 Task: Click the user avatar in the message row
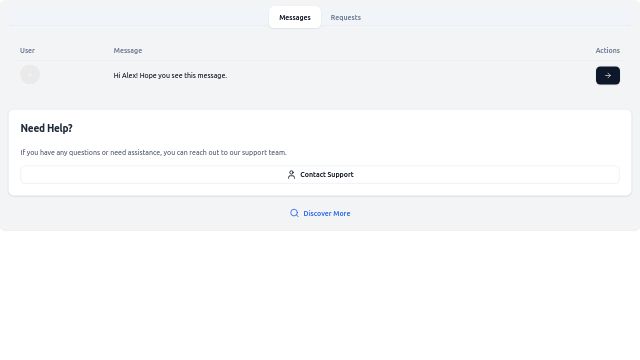(x=30, y=75)
